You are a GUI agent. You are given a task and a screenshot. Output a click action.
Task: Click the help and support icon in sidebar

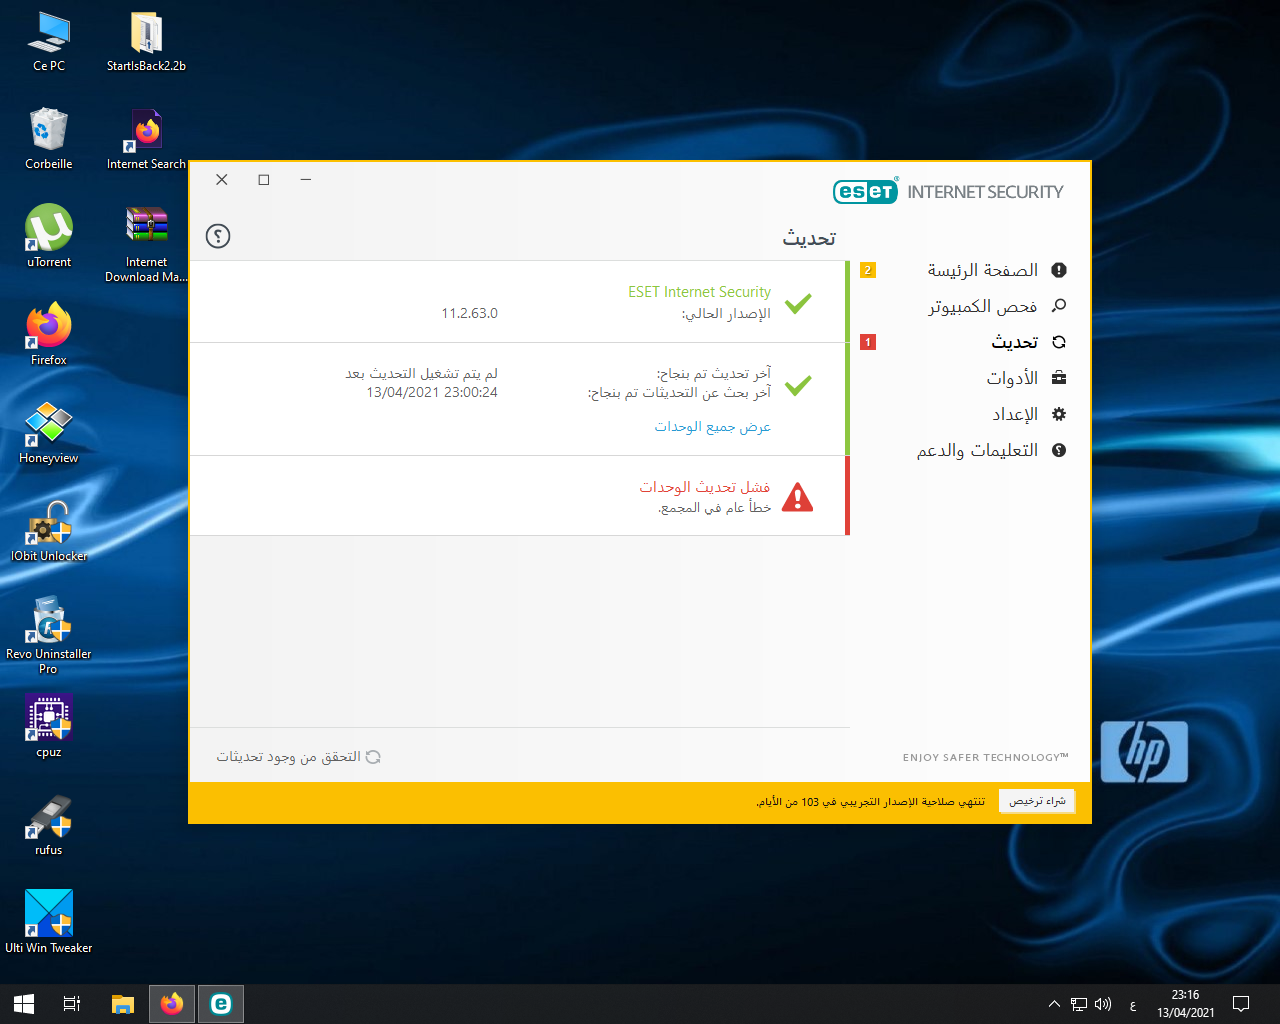[x=1059, y=450]
